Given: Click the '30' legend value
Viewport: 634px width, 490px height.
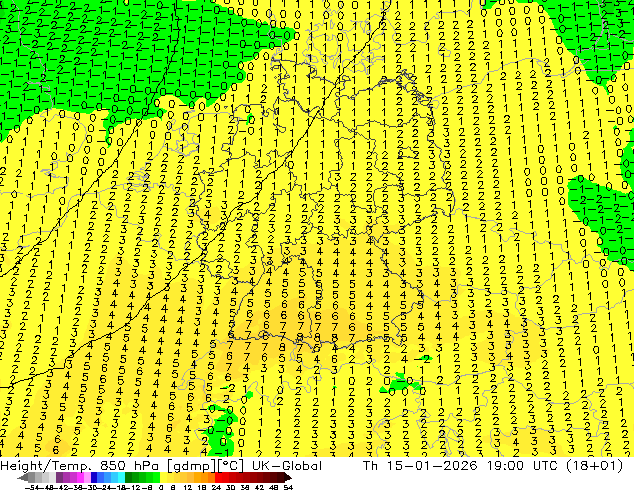Looking at the screenshot, I should click(x=230, y=487).
